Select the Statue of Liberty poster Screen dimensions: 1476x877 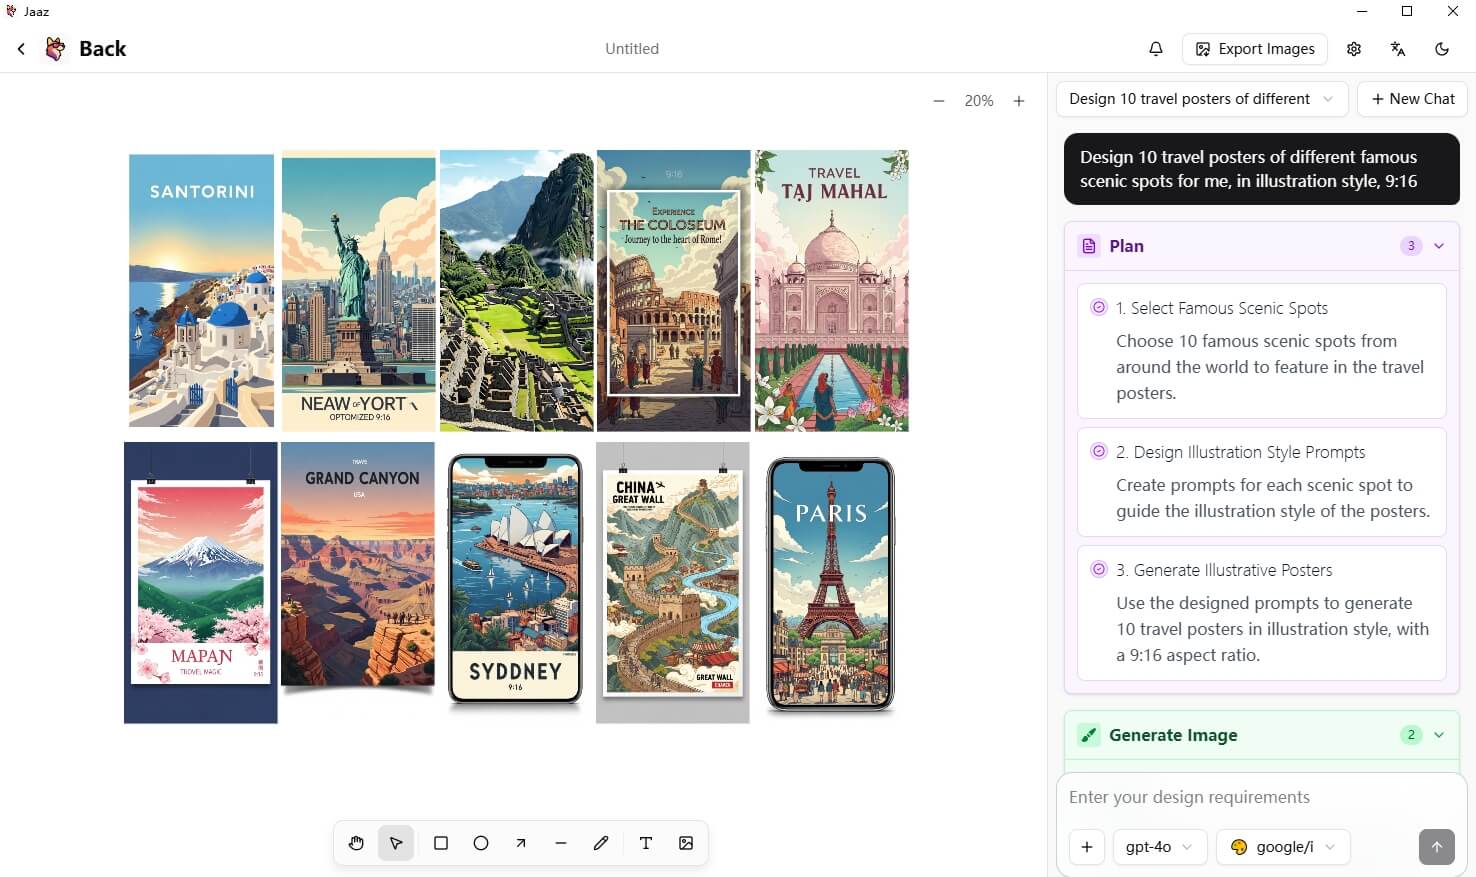pos(358,291)
